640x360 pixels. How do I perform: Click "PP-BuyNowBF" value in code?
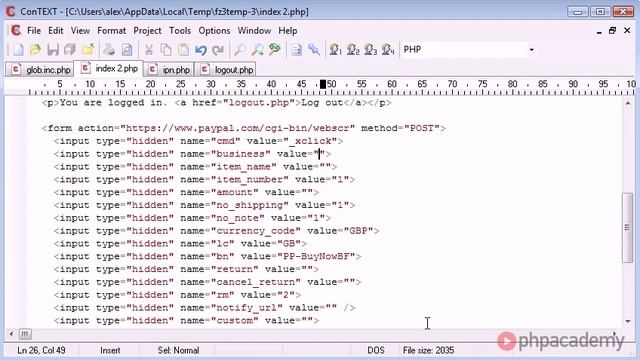pyautogui.click(x=316, y=257)
